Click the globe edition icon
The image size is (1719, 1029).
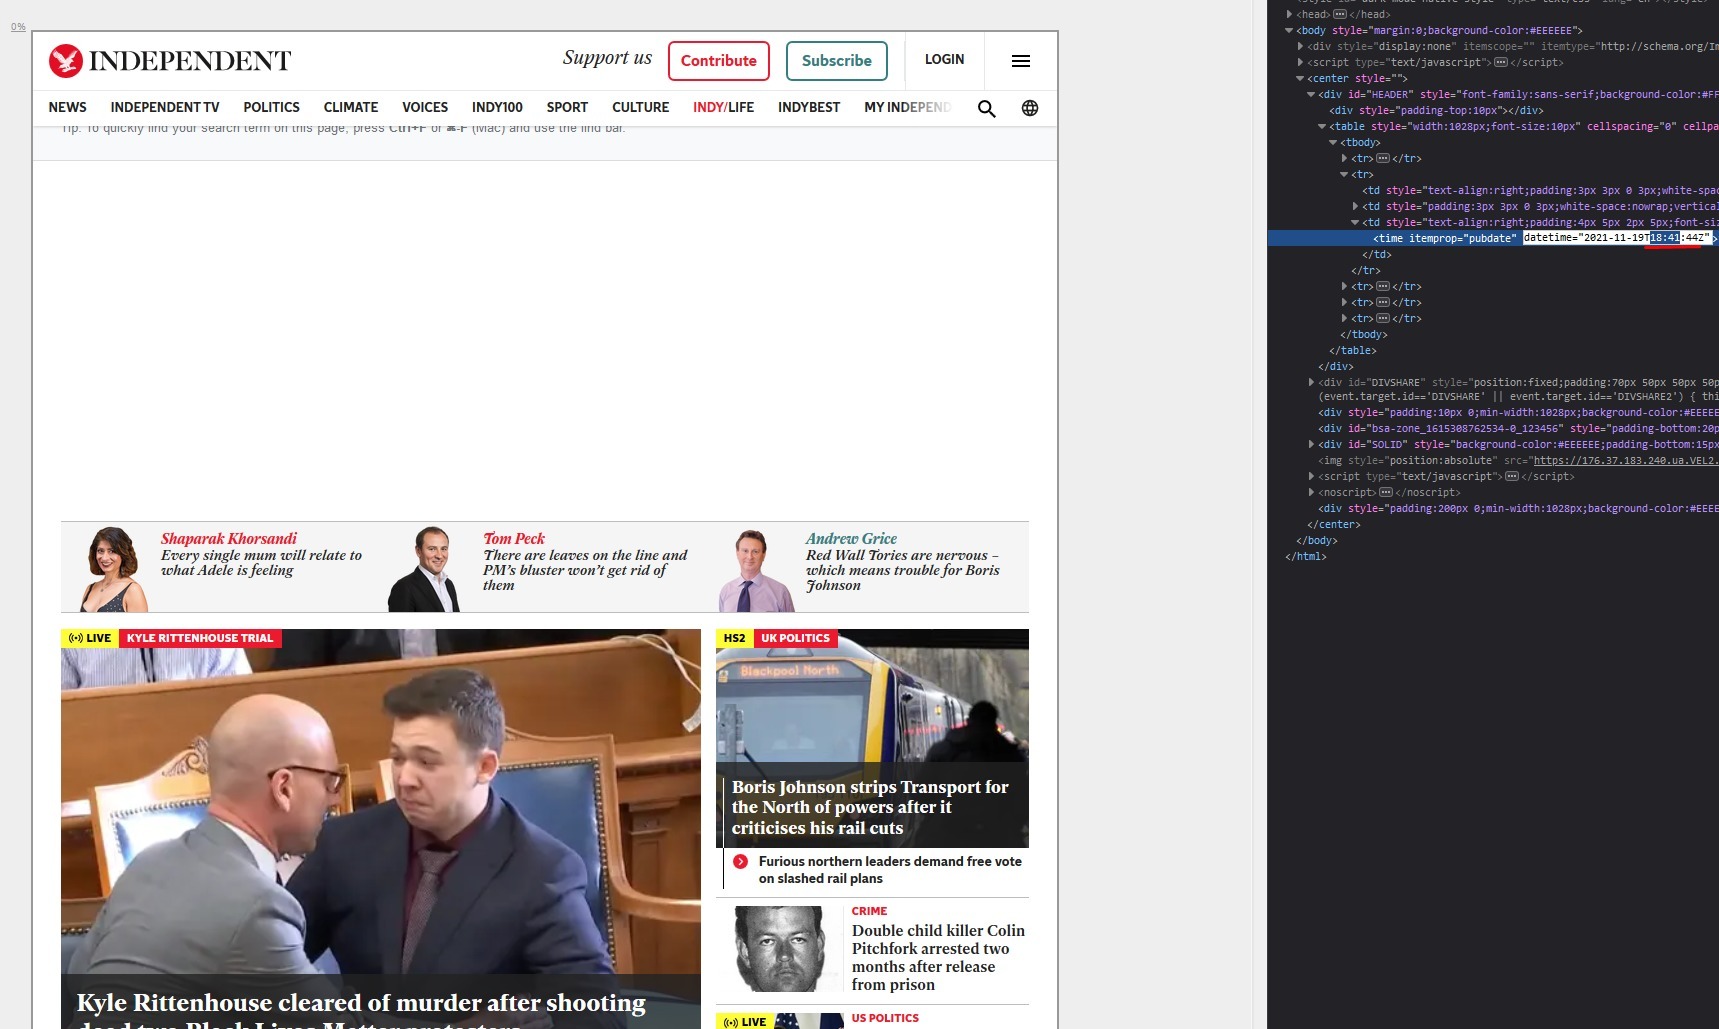[1030, 108]
